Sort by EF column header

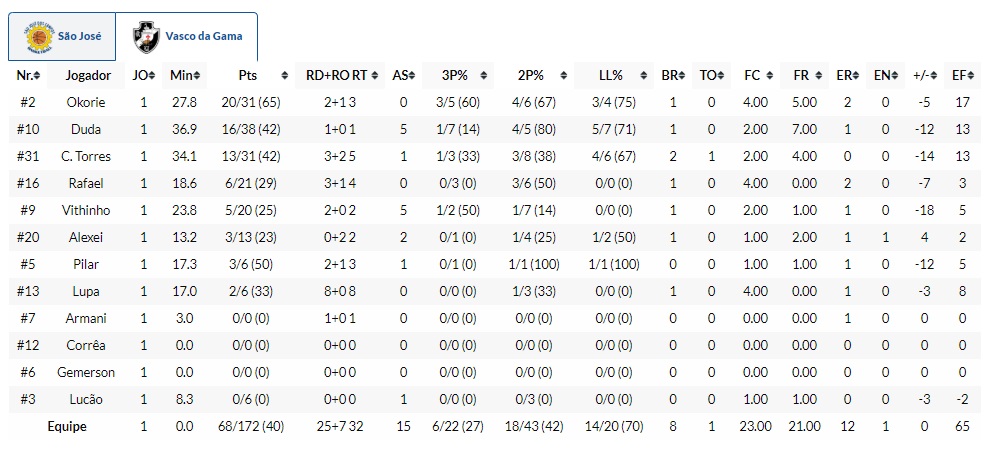(x=963, y=76)
